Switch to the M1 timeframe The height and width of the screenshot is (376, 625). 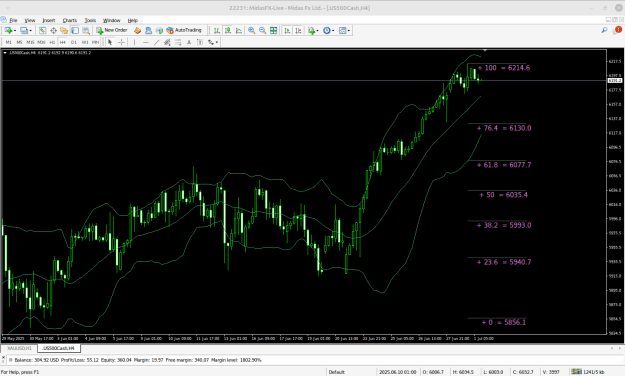click(x=8, y=42)
